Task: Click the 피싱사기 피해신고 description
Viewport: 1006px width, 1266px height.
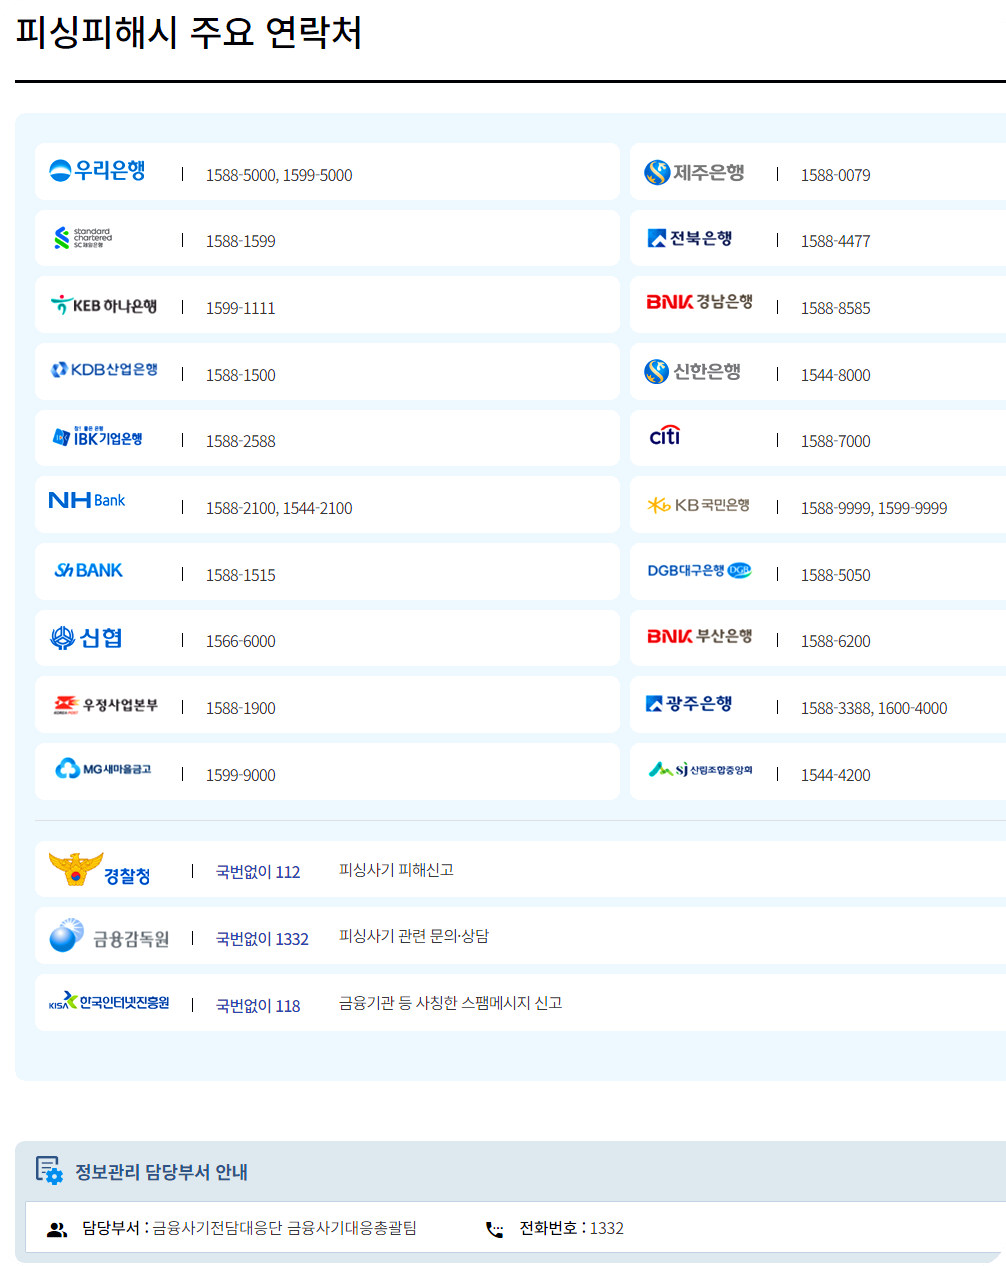Action: click(x=397, y=870)
